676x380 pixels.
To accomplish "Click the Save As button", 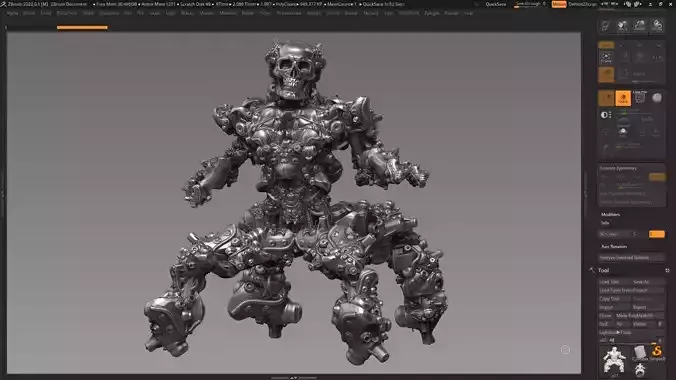I will point(648,282).
